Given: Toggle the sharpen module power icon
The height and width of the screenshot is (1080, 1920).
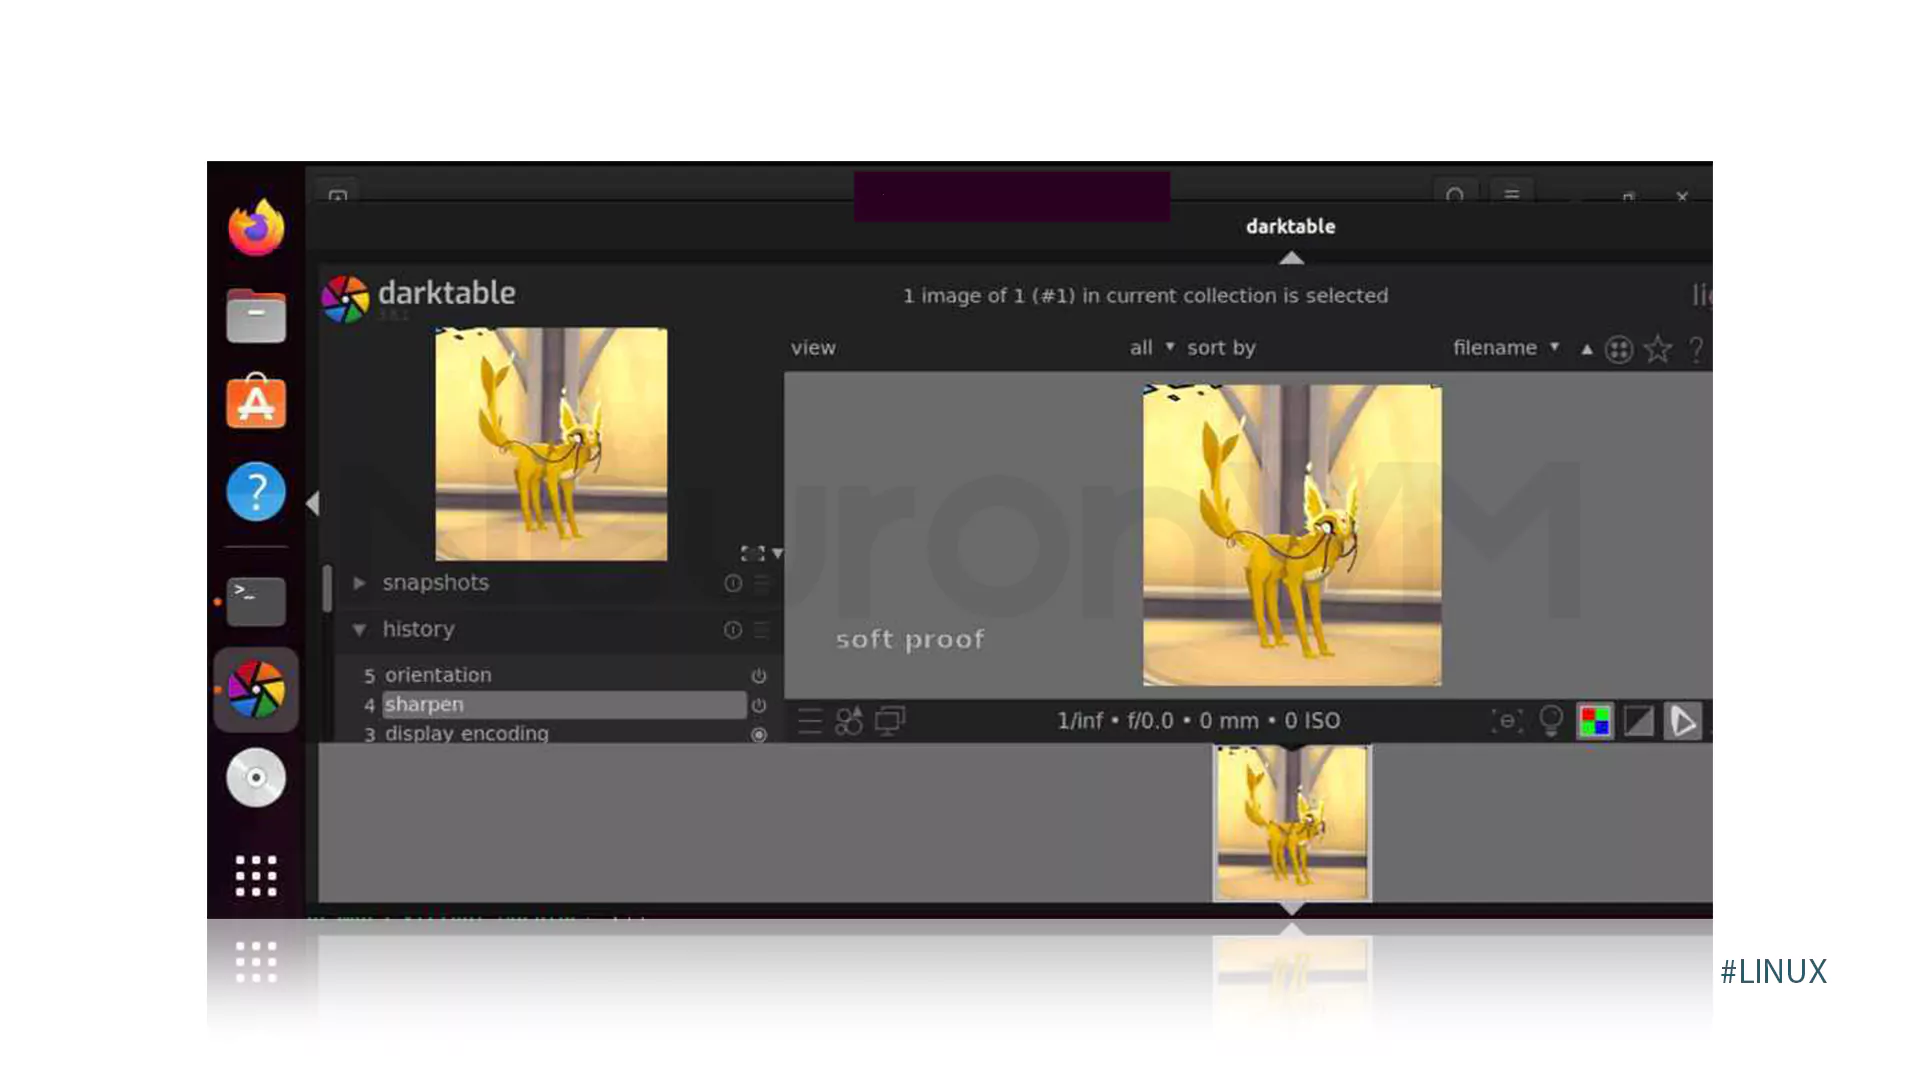Looking at the screenshot, I should (759, 705).
